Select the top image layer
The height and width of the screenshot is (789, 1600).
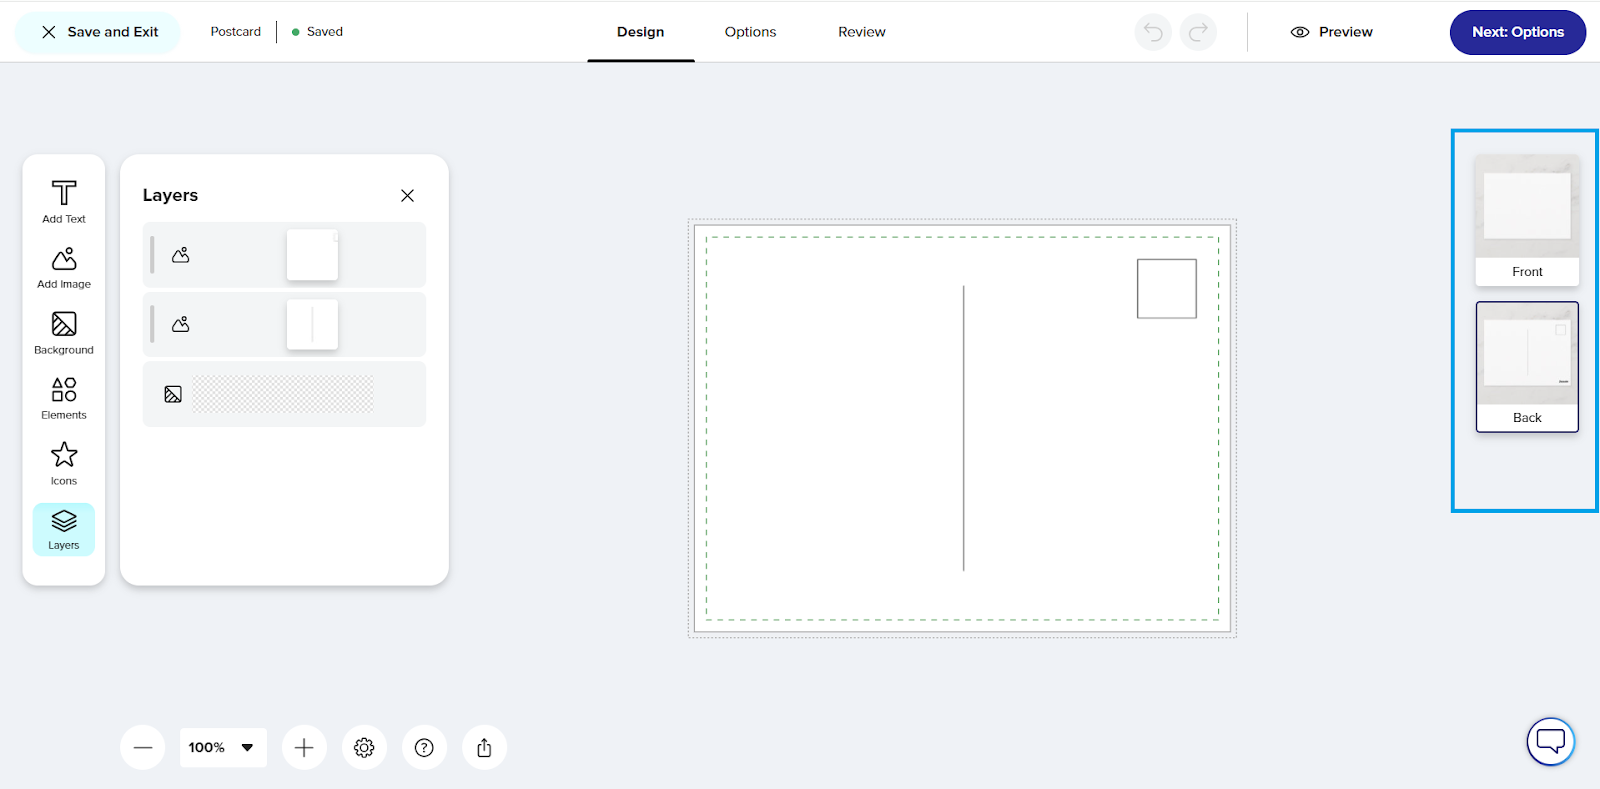(284, 255)
